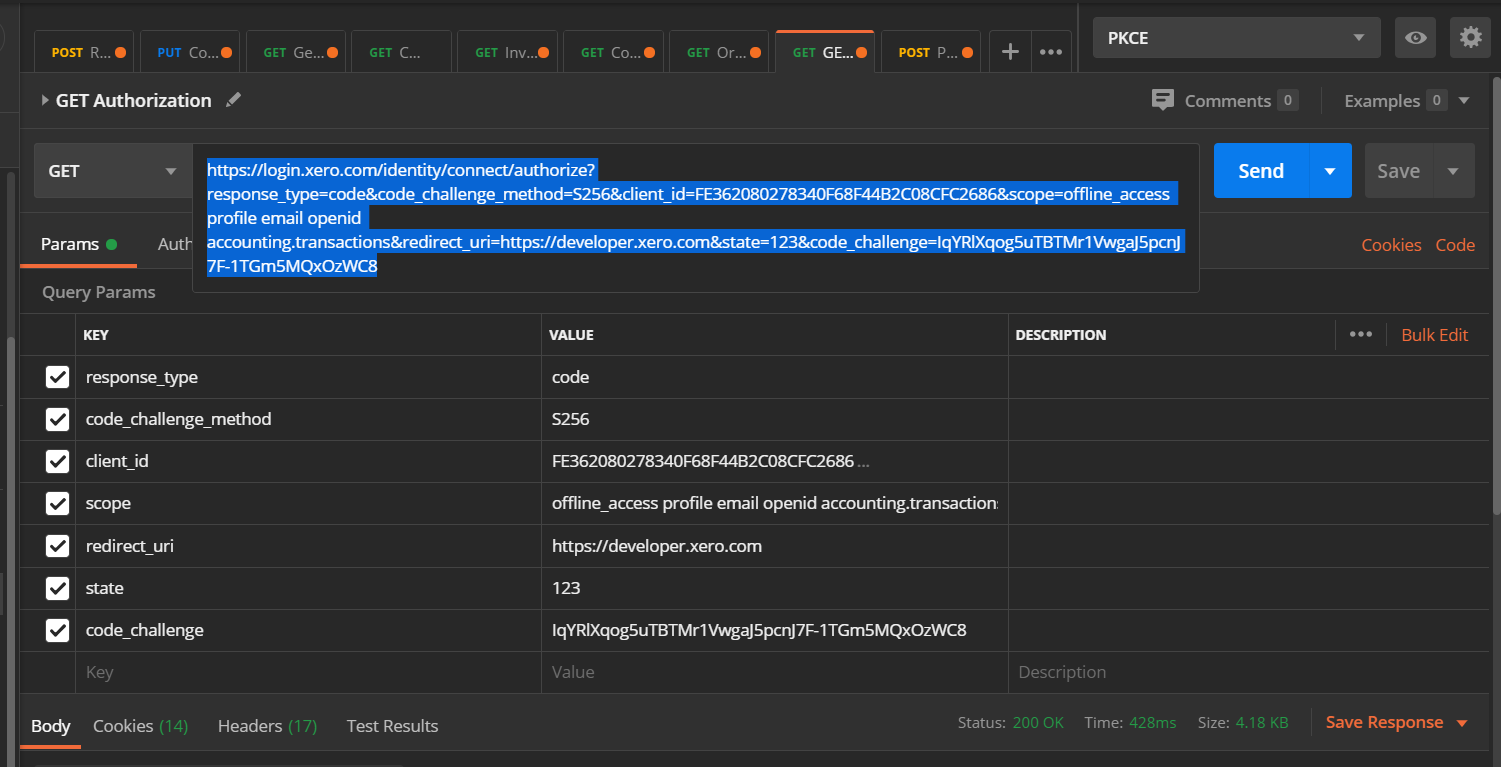Click the code_challenge_method key cell
Screen dimensions: 1501x767
click(x=308, y=419)
